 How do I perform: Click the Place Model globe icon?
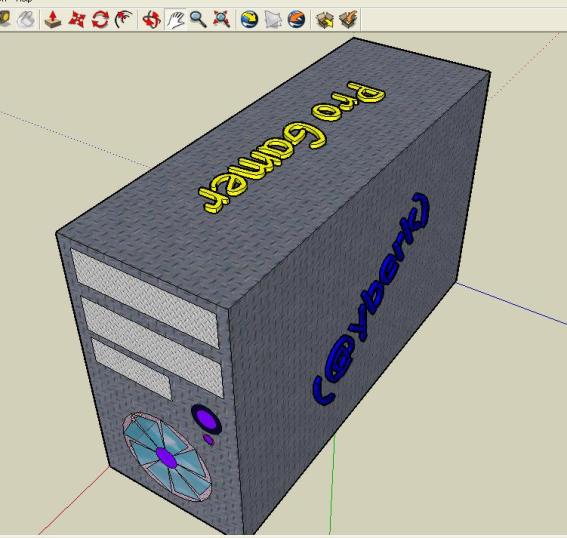[296, 19]
